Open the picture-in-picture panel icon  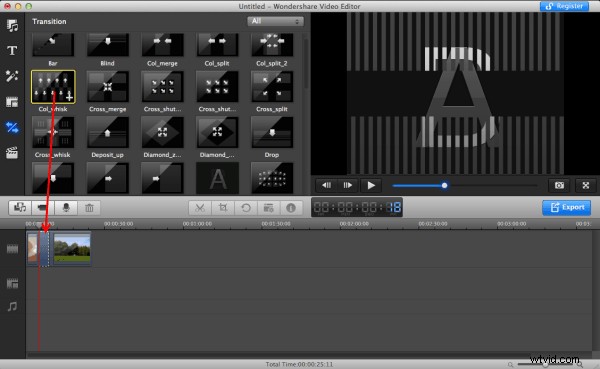click(12, 102)
